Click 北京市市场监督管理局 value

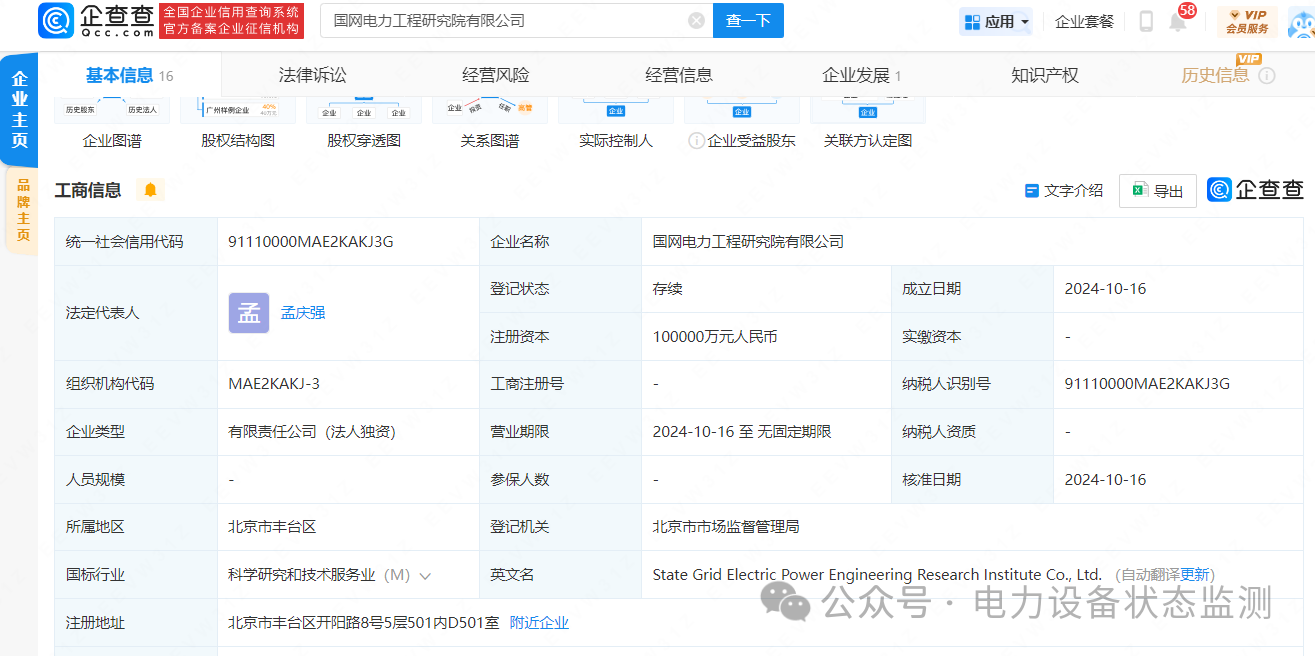tap(726, 527)
